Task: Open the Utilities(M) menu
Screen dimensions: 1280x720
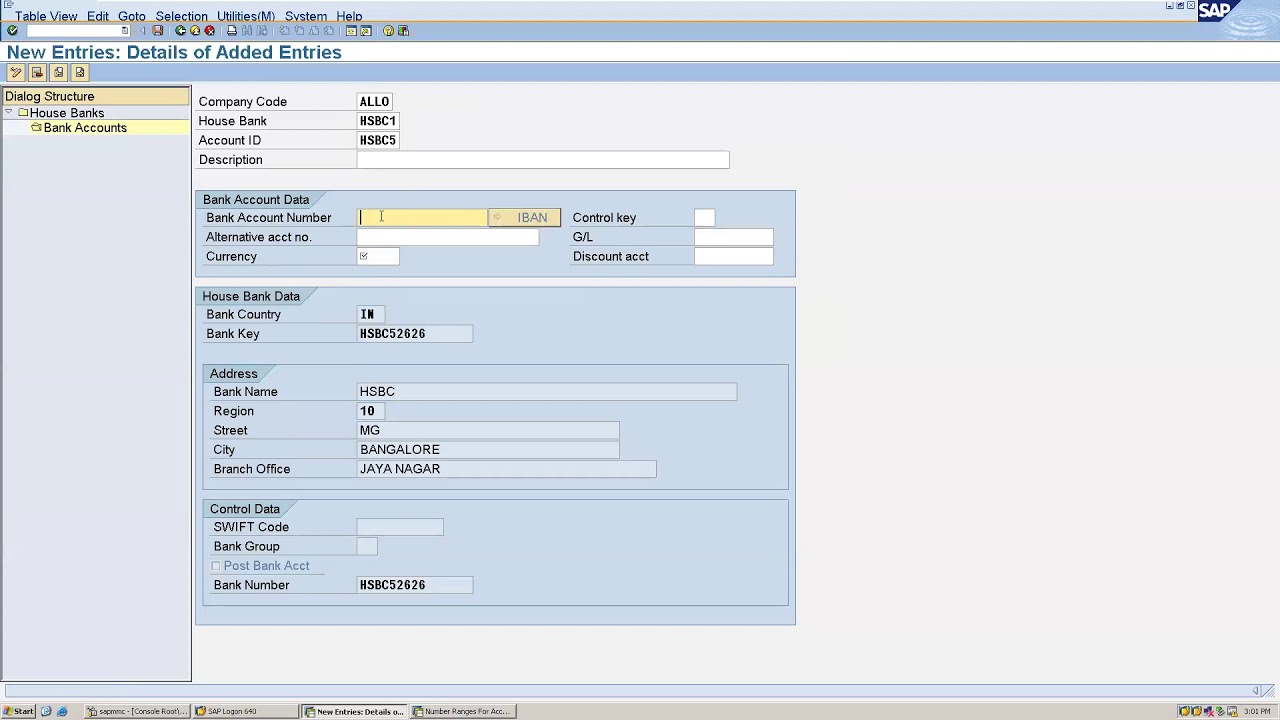Action: (x=246, y=16)
